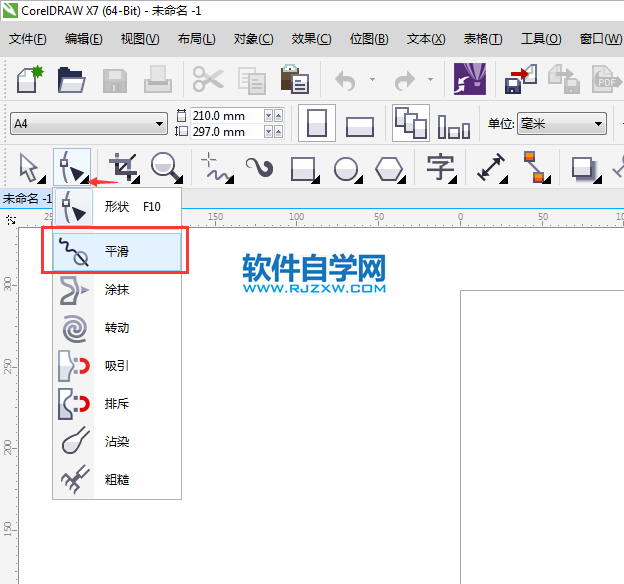Click the Paste clipboard icon
This screenshot has width=624, height=584.
294,79
